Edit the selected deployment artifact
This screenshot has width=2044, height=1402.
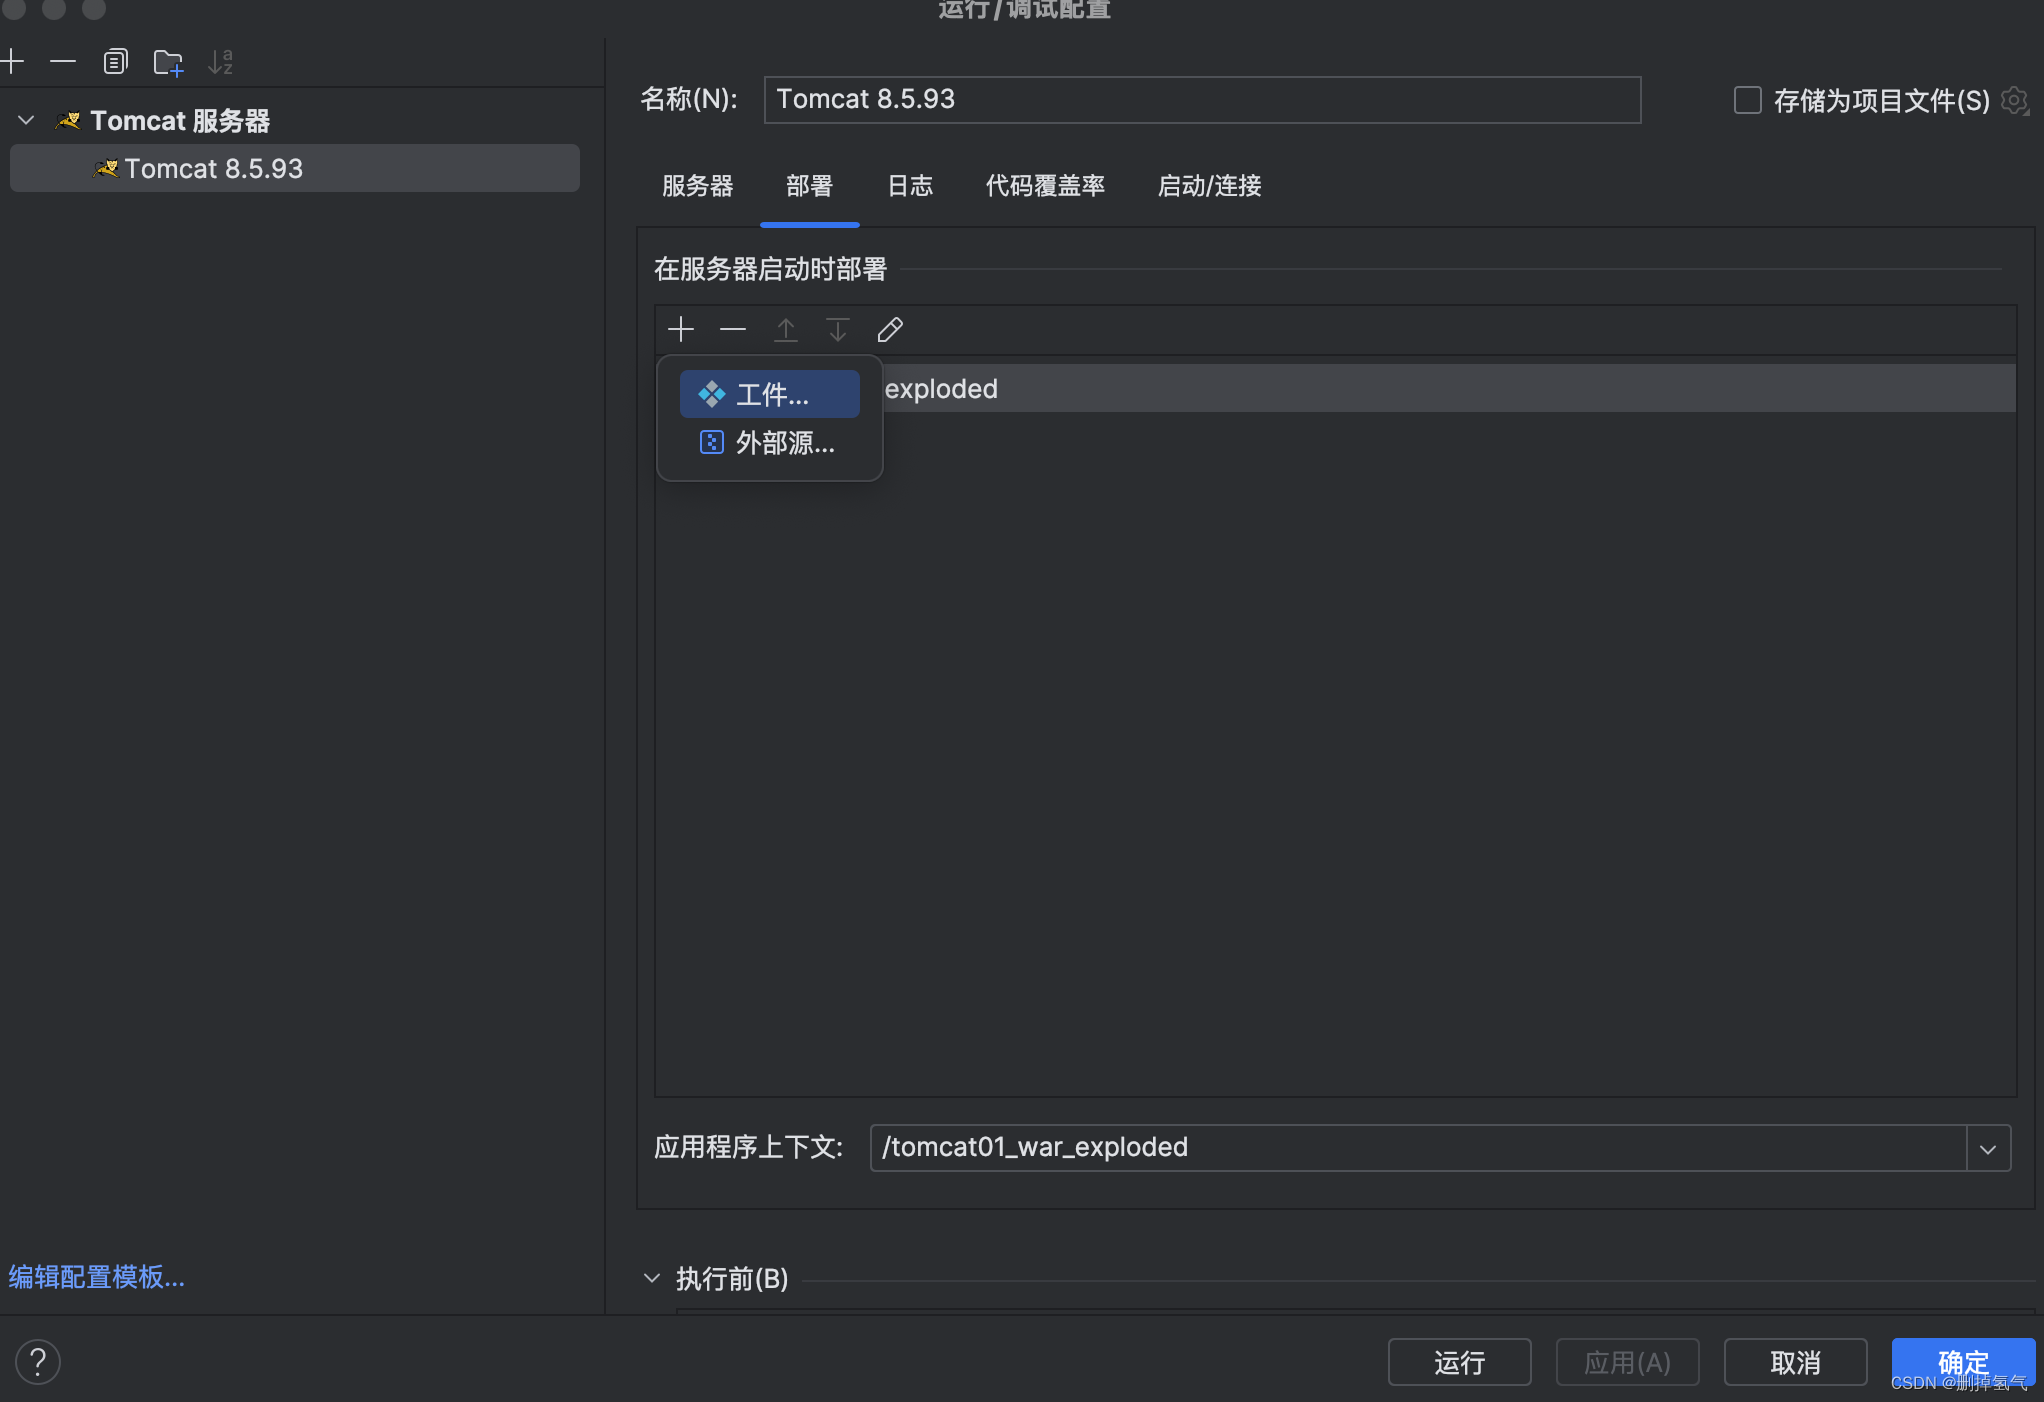pos(890,329)
